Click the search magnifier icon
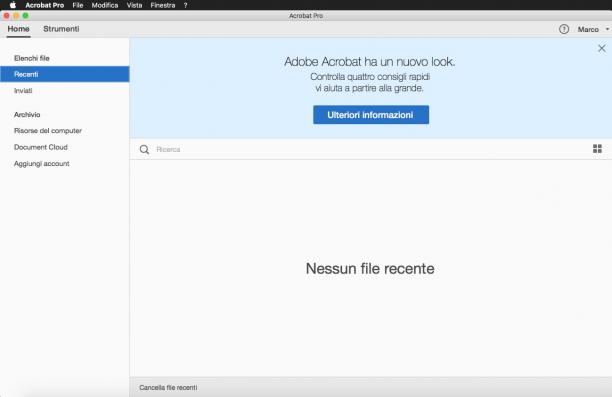Viewport: 612px width, 397px height. [144, 150]
